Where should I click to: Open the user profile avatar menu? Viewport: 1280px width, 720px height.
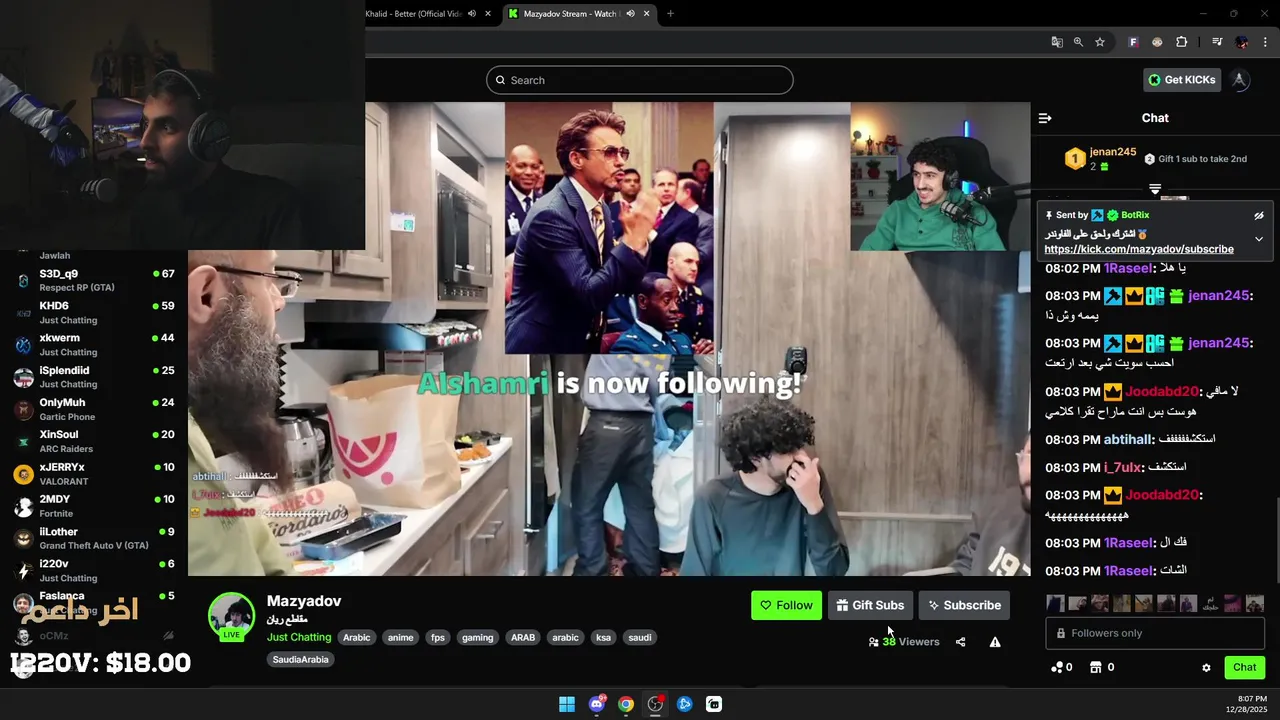click(x=1240, y=80)
